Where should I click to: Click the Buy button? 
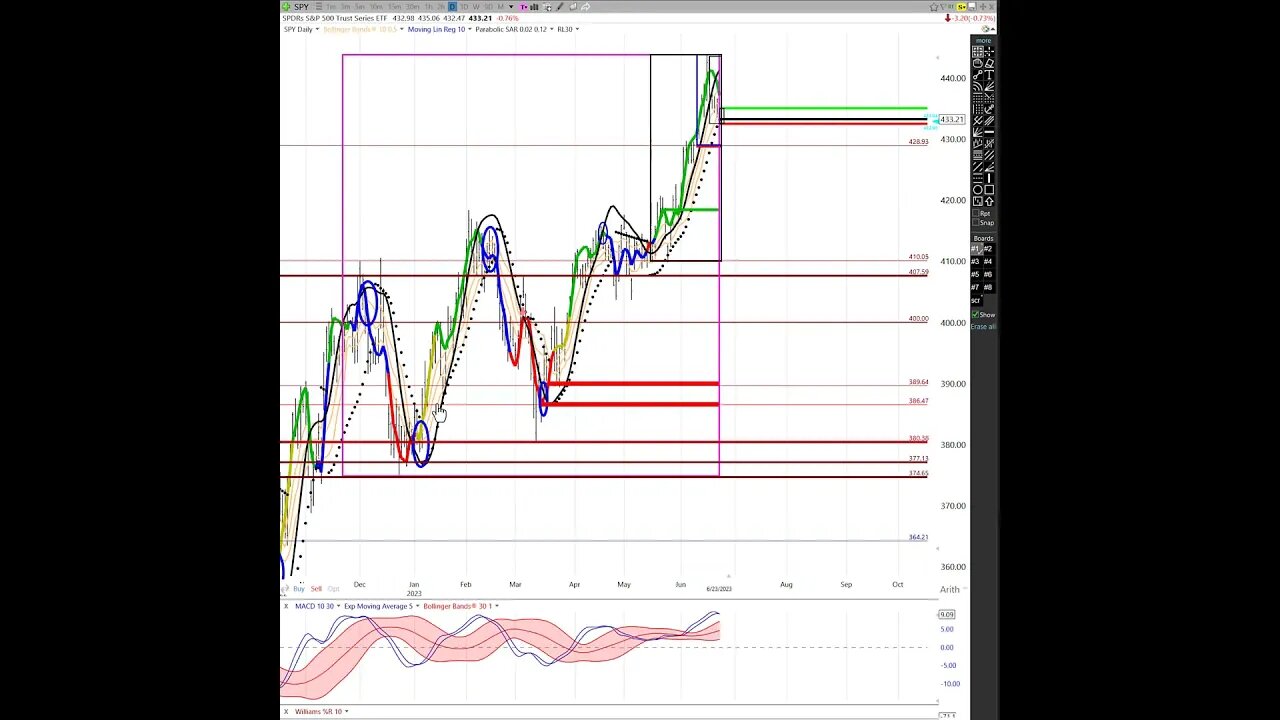click(298, 588)
